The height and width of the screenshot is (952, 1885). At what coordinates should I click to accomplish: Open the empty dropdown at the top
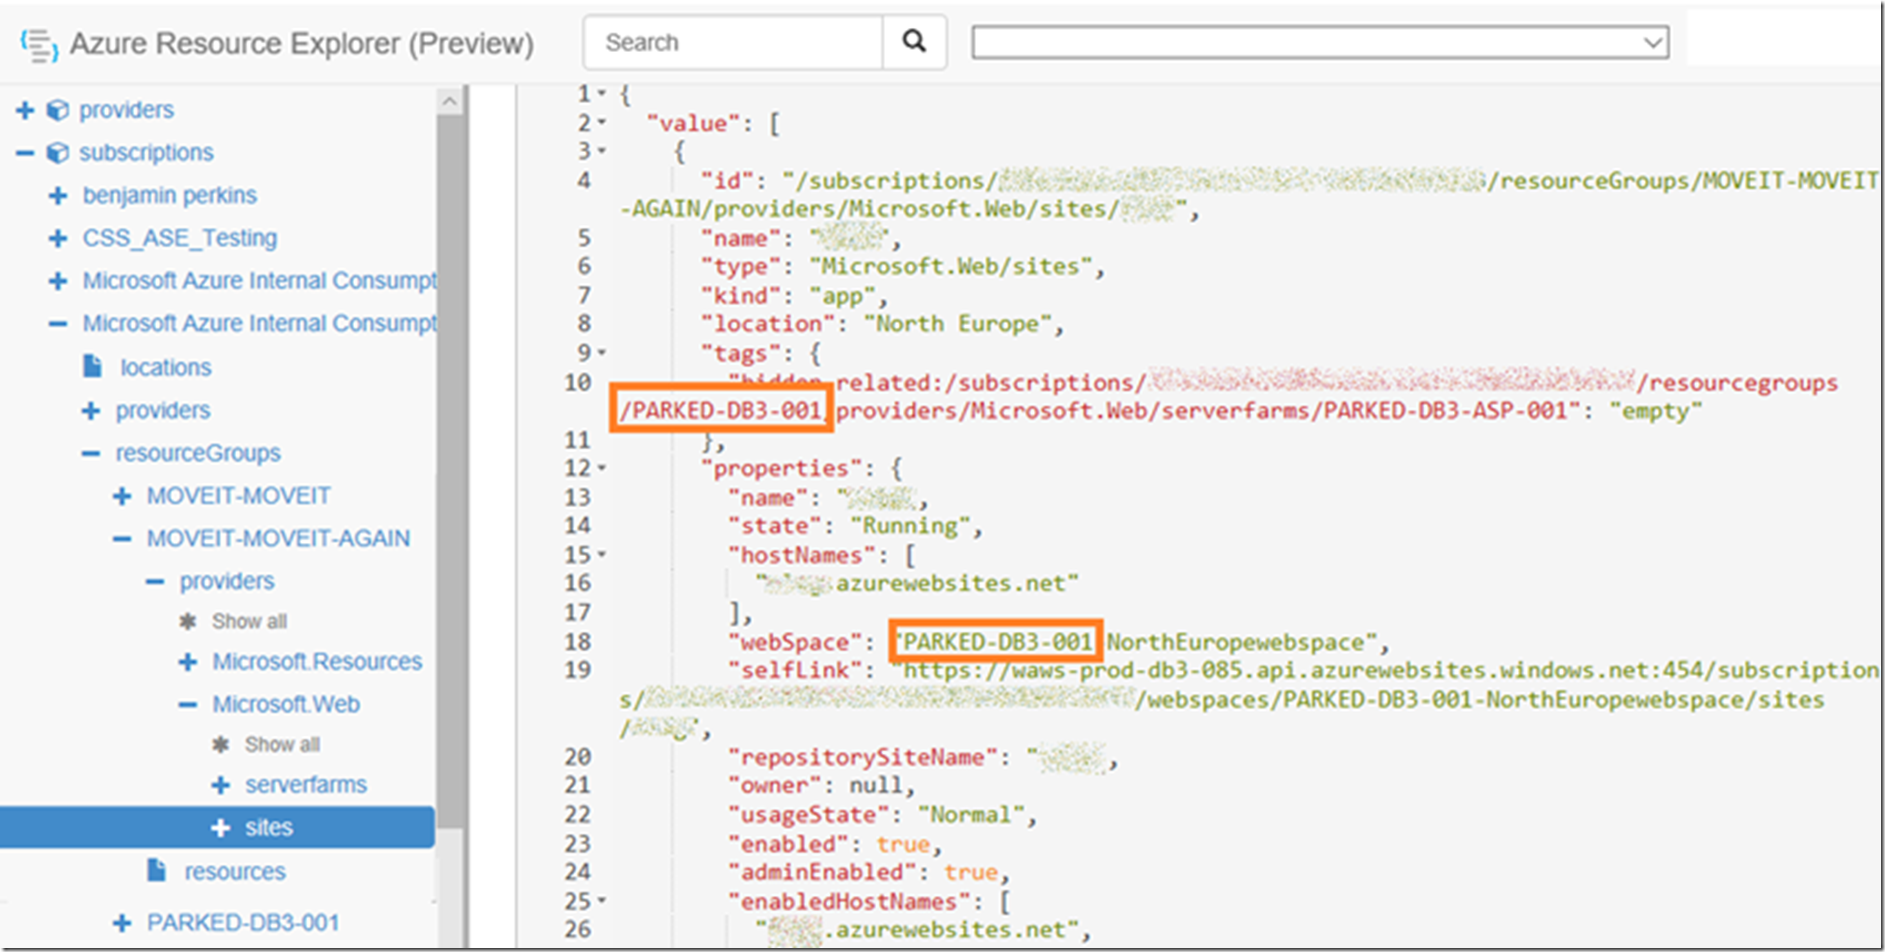(1320, 42)
